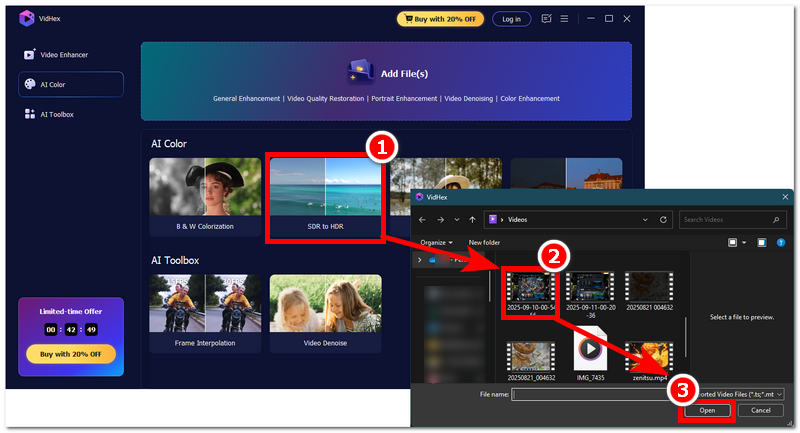Expand the recent locations chevron
The height and width of the screenshot is (433, 800).
[457, 219]
